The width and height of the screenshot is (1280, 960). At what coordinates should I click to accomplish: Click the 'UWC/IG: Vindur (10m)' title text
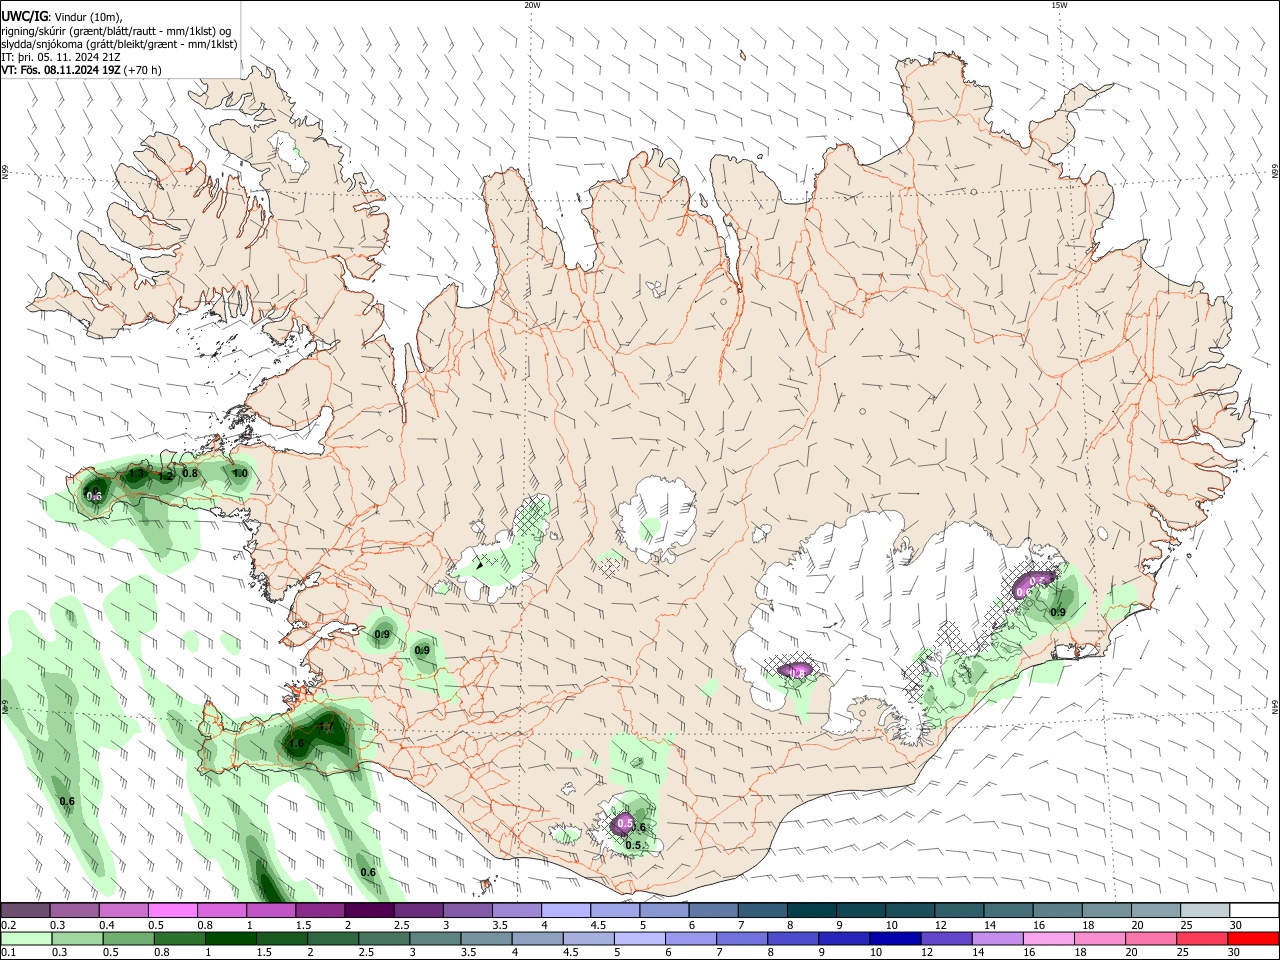click(62, 16)
